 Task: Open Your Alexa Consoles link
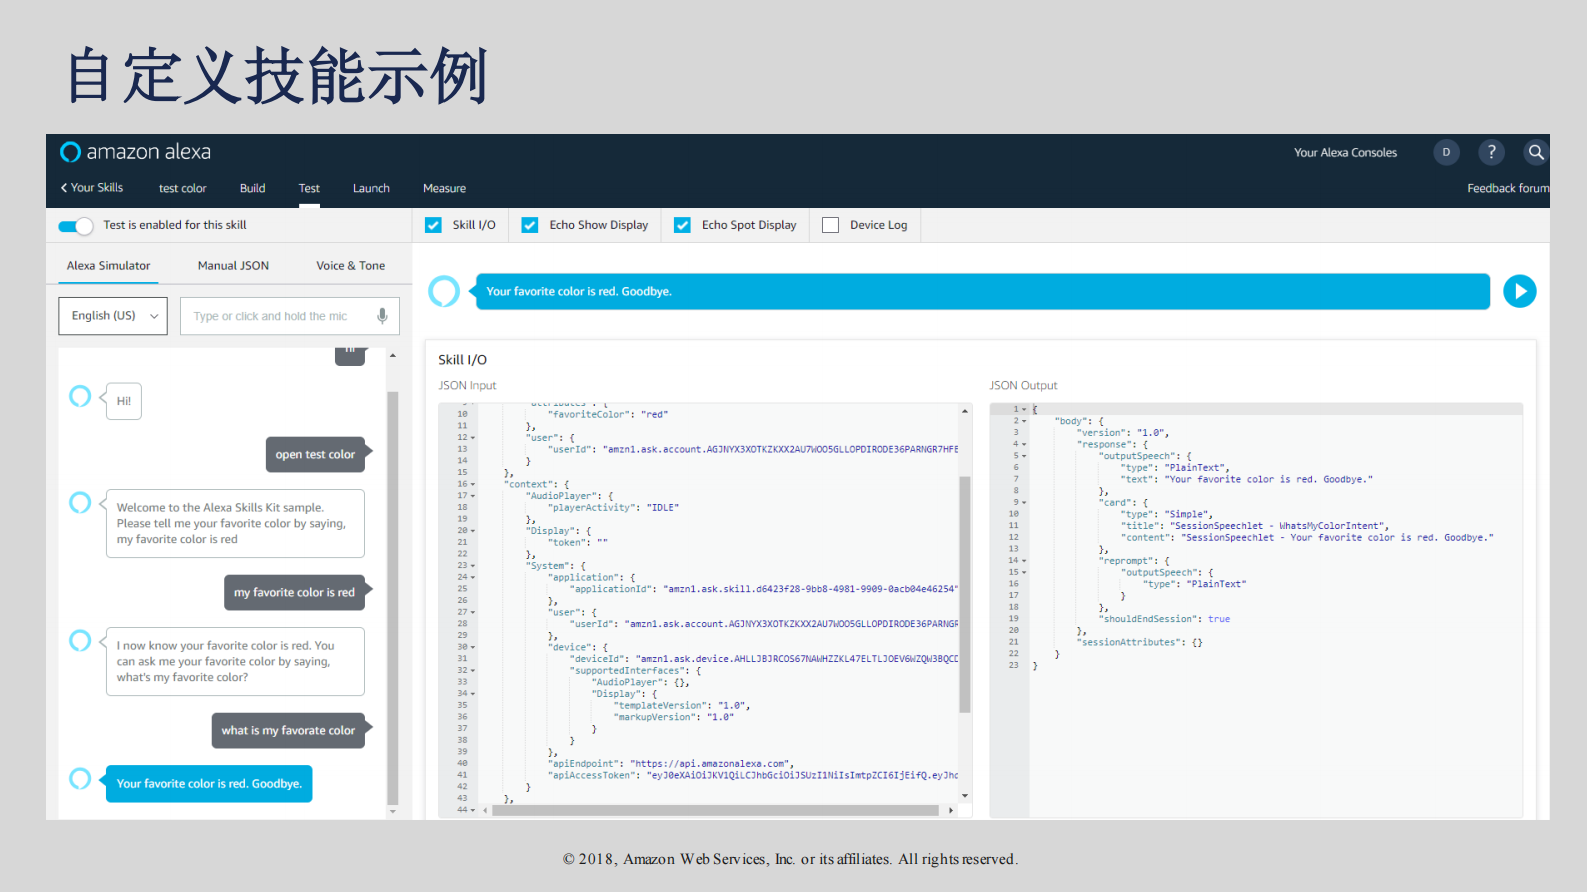pos(1345,153)
